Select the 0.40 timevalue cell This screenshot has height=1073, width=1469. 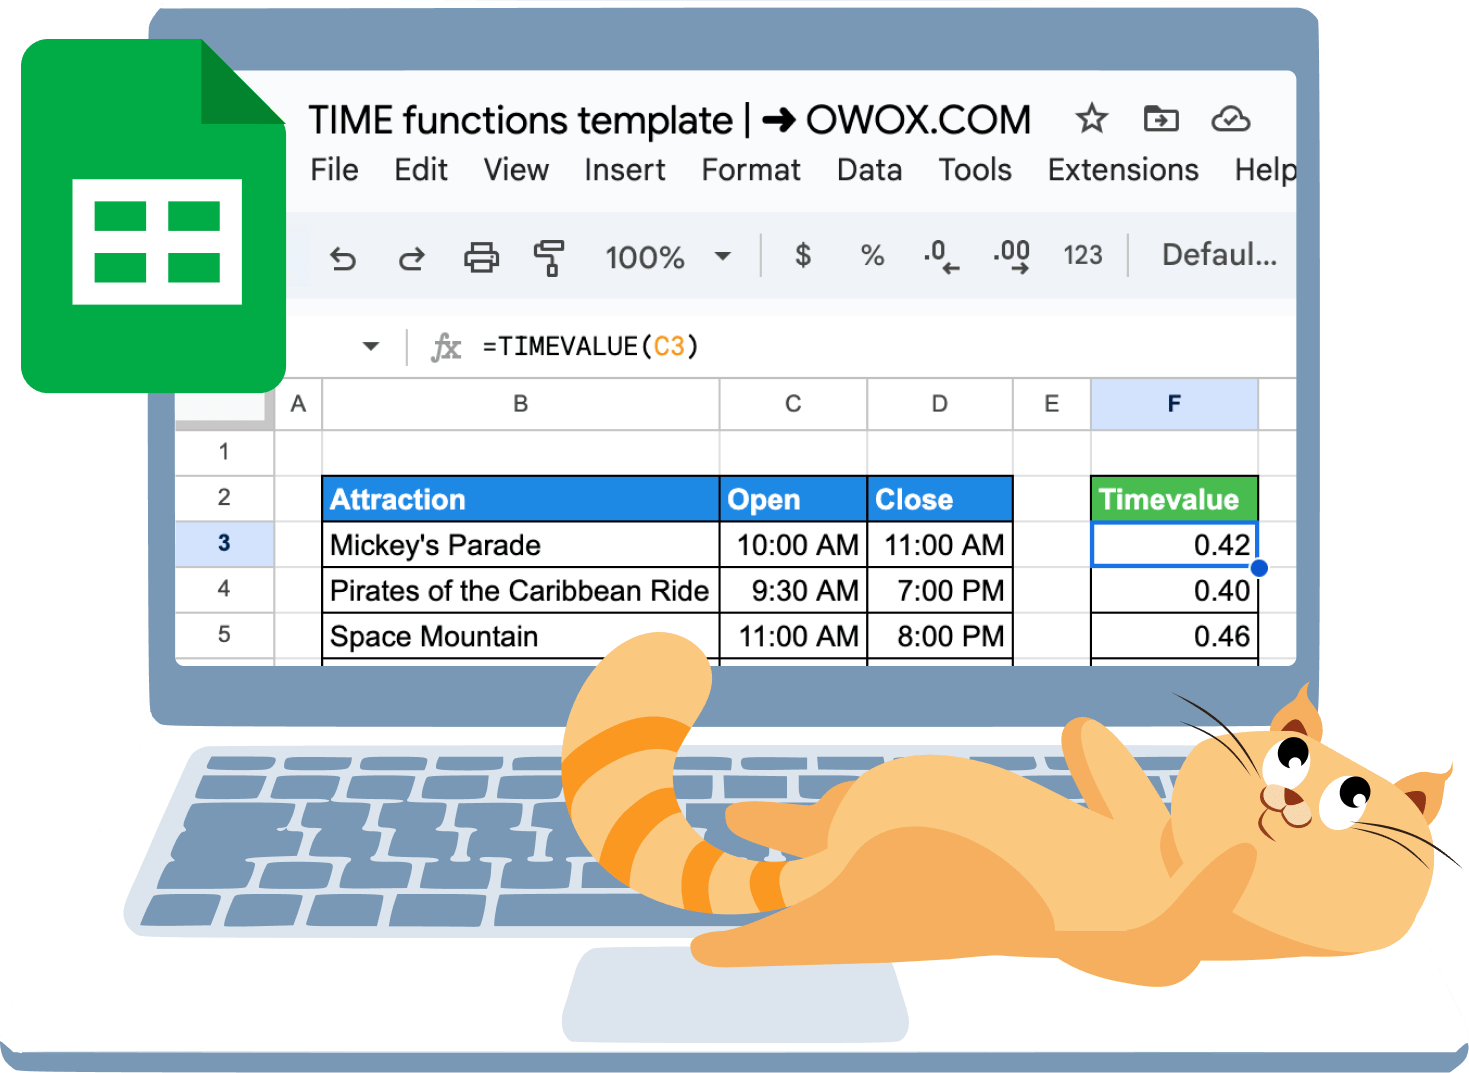(1174, 590)
